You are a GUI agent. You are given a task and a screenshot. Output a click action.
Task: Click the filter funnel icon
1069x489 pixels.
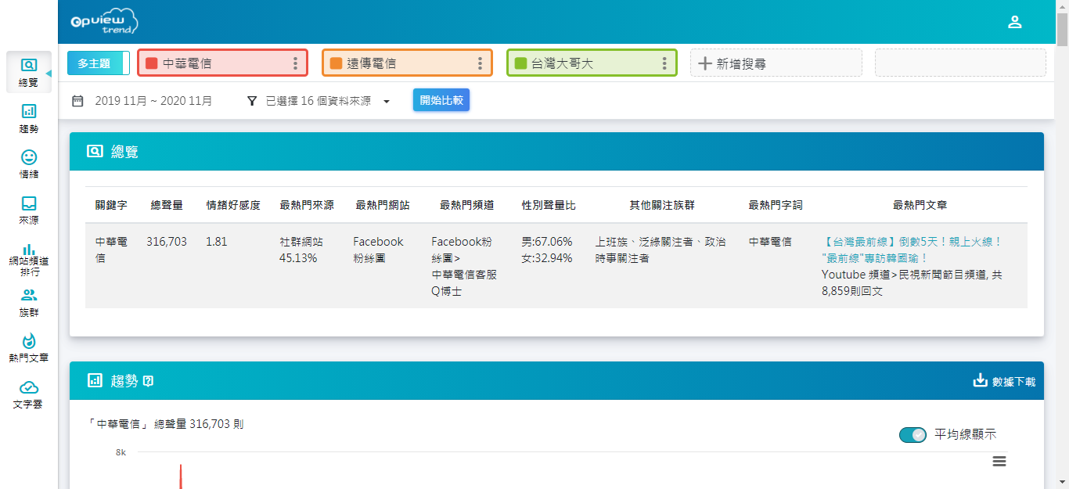click(252, 101)
